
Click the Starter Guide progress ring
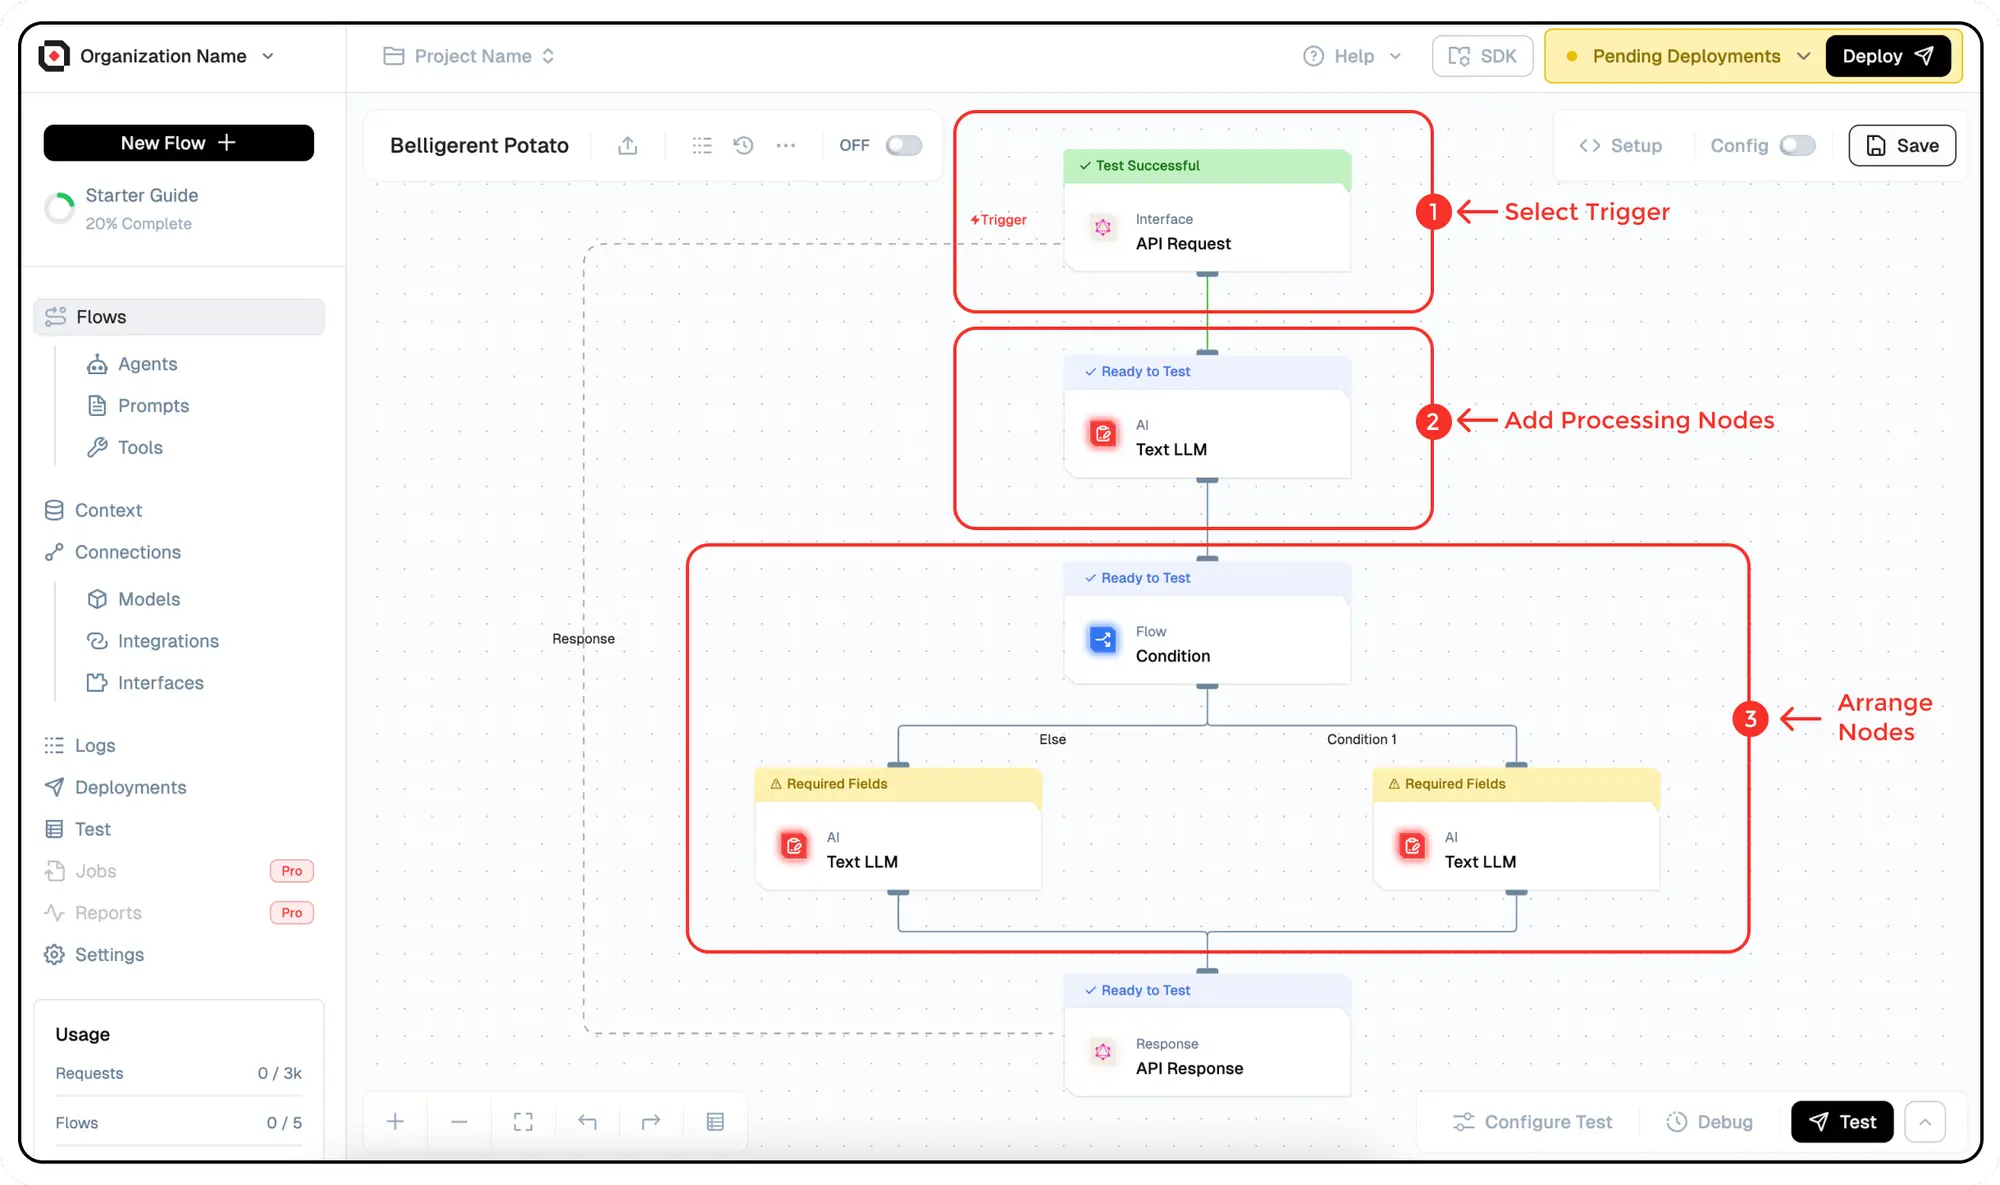pos(60,208)
